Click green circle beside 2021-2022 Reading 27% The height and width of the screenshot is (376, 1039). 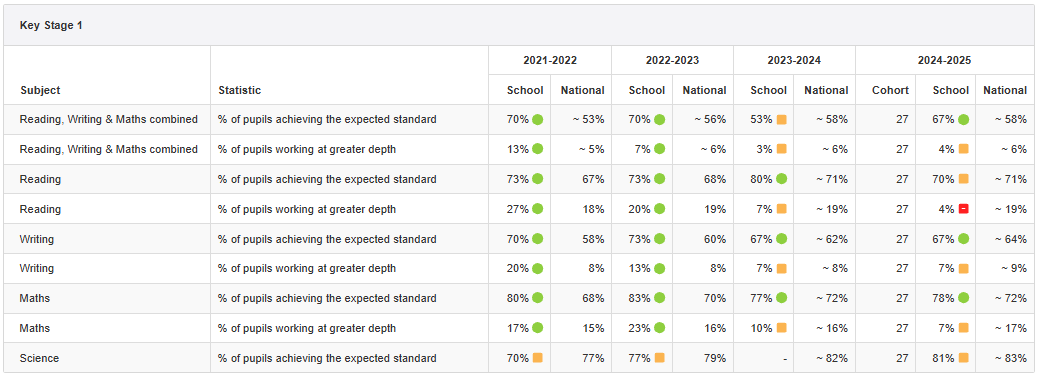pos(537,209)
